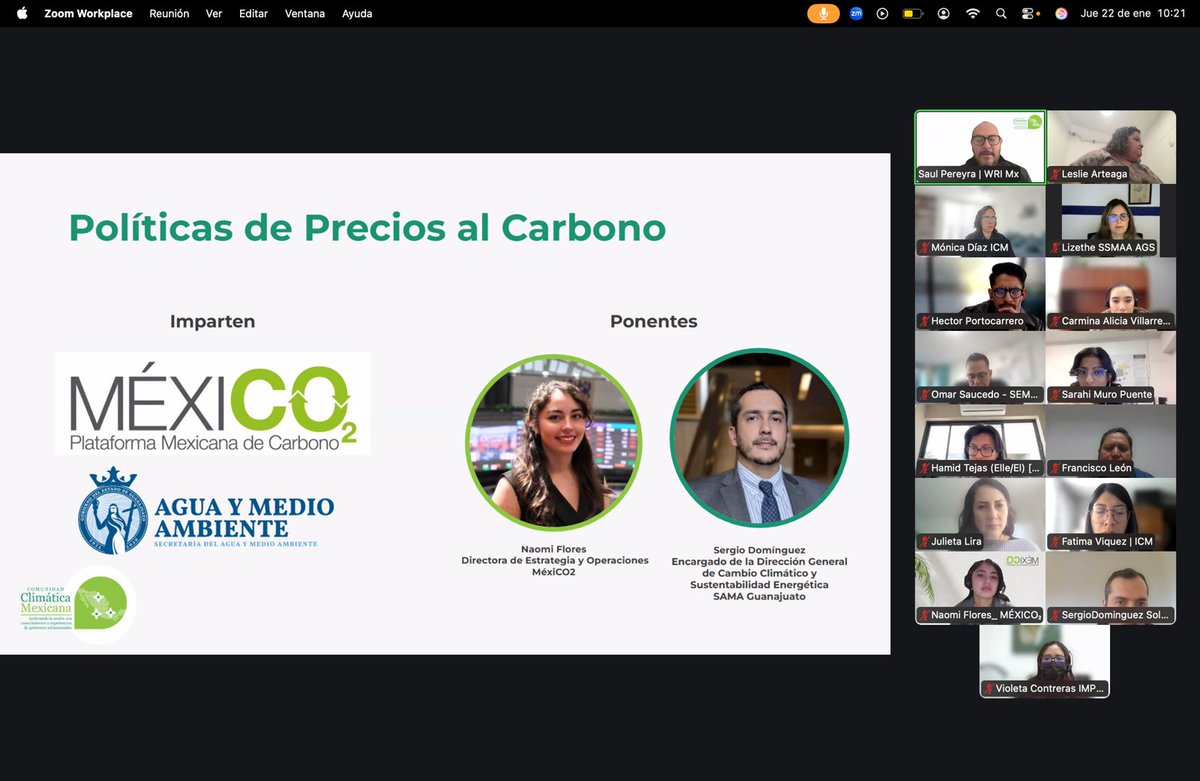This screenshot has height=781, width=1200.
Task: Open Spotlight search from the menu bar
Action: click(1001, 13)
